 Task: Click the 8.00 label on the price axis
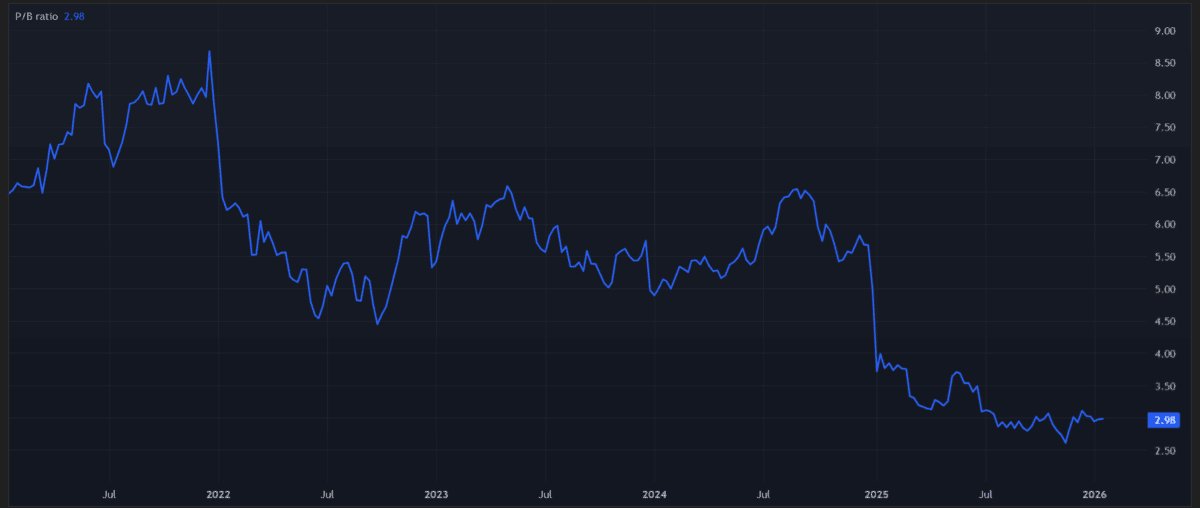tap(1164, 96)
